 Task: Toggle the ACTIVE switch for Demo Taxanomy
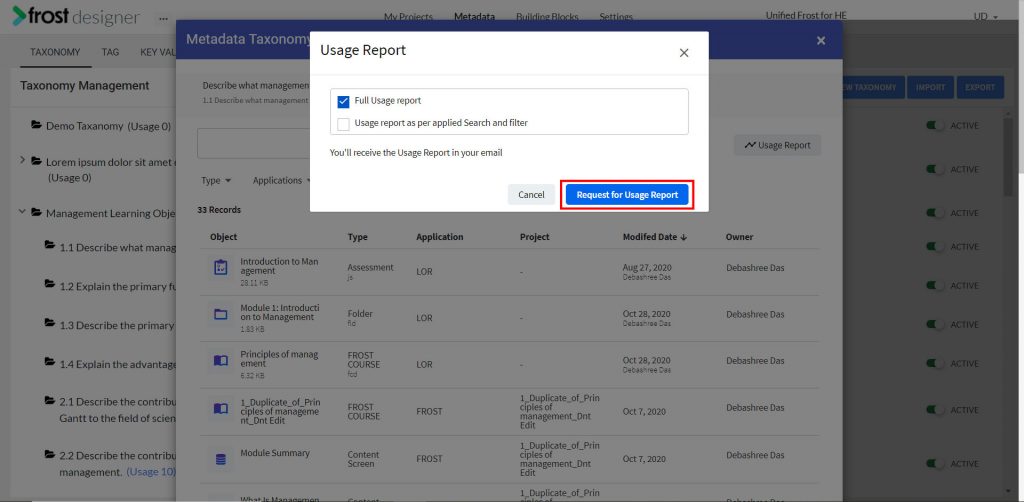click(x=935, y=125)
